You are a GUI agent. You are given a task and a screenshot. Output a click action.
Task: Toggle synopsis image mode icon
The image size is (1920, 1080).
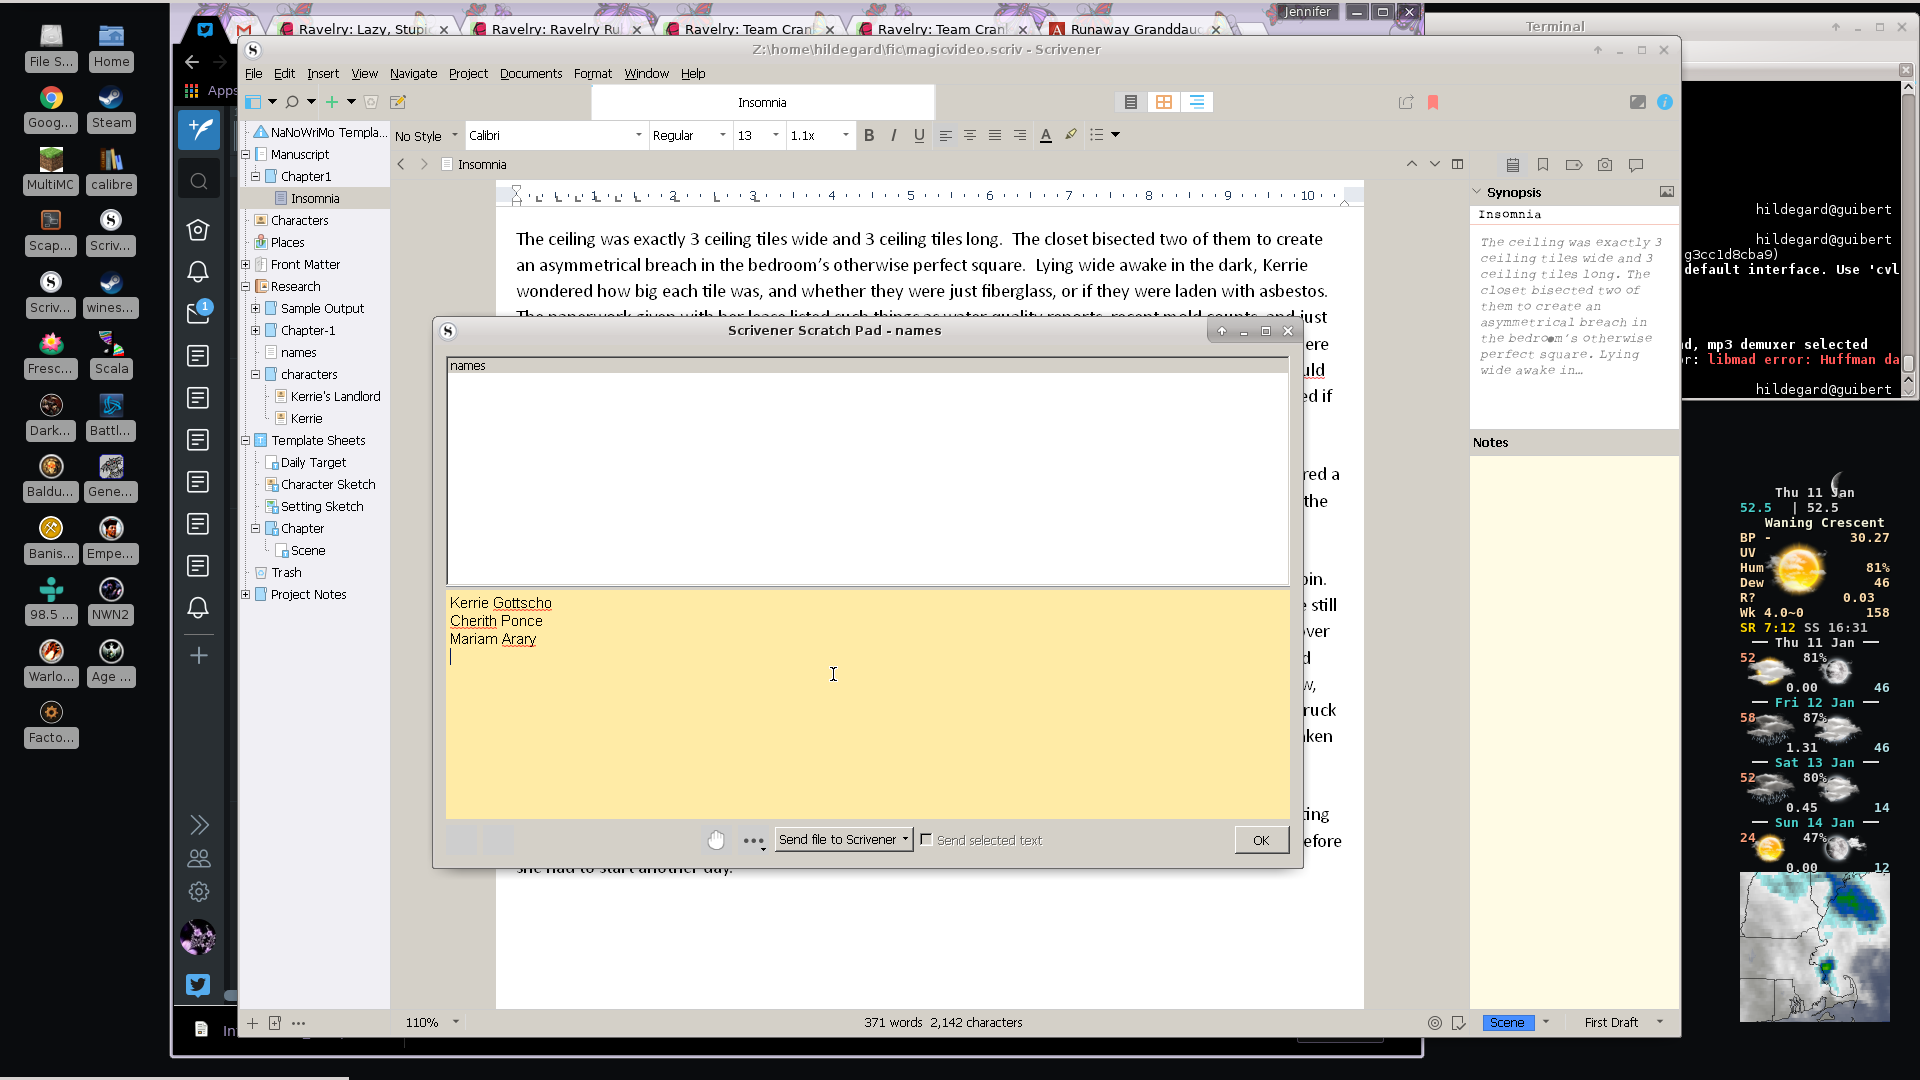coord(1667,192)
